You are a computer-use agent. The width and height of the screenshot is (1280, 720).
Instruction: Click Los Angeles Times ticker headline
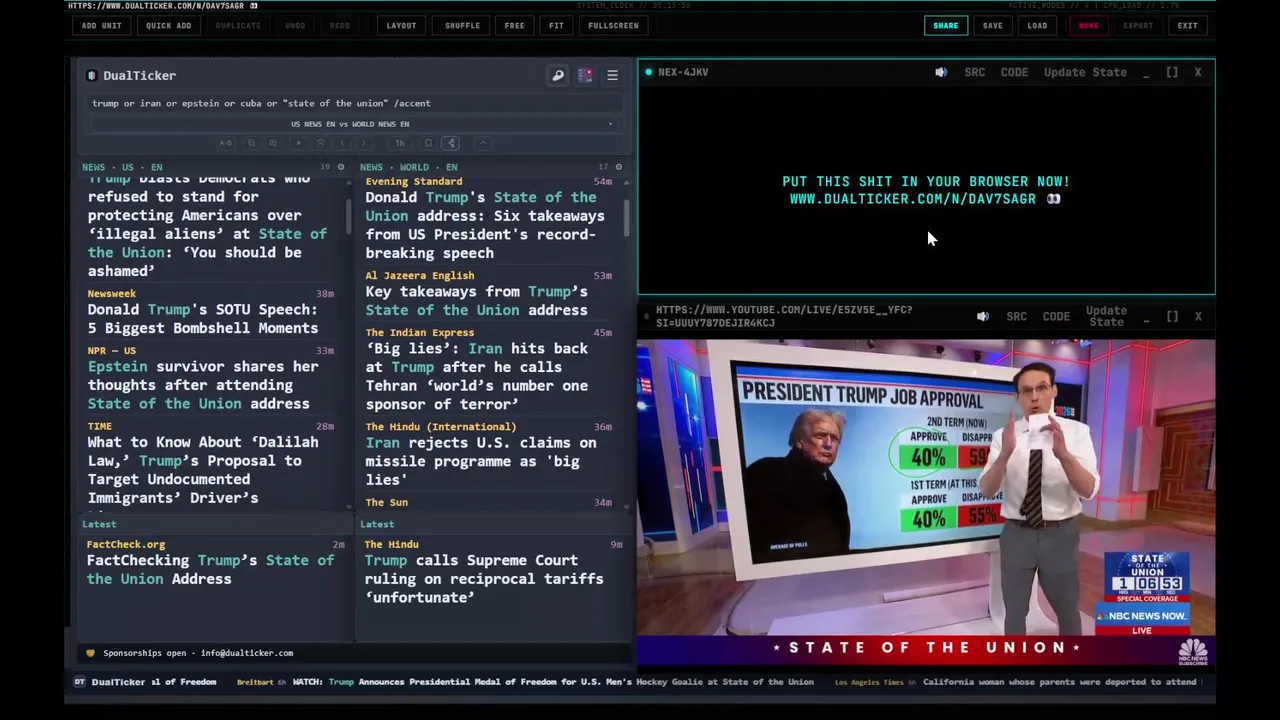[x=1060, y=682]
